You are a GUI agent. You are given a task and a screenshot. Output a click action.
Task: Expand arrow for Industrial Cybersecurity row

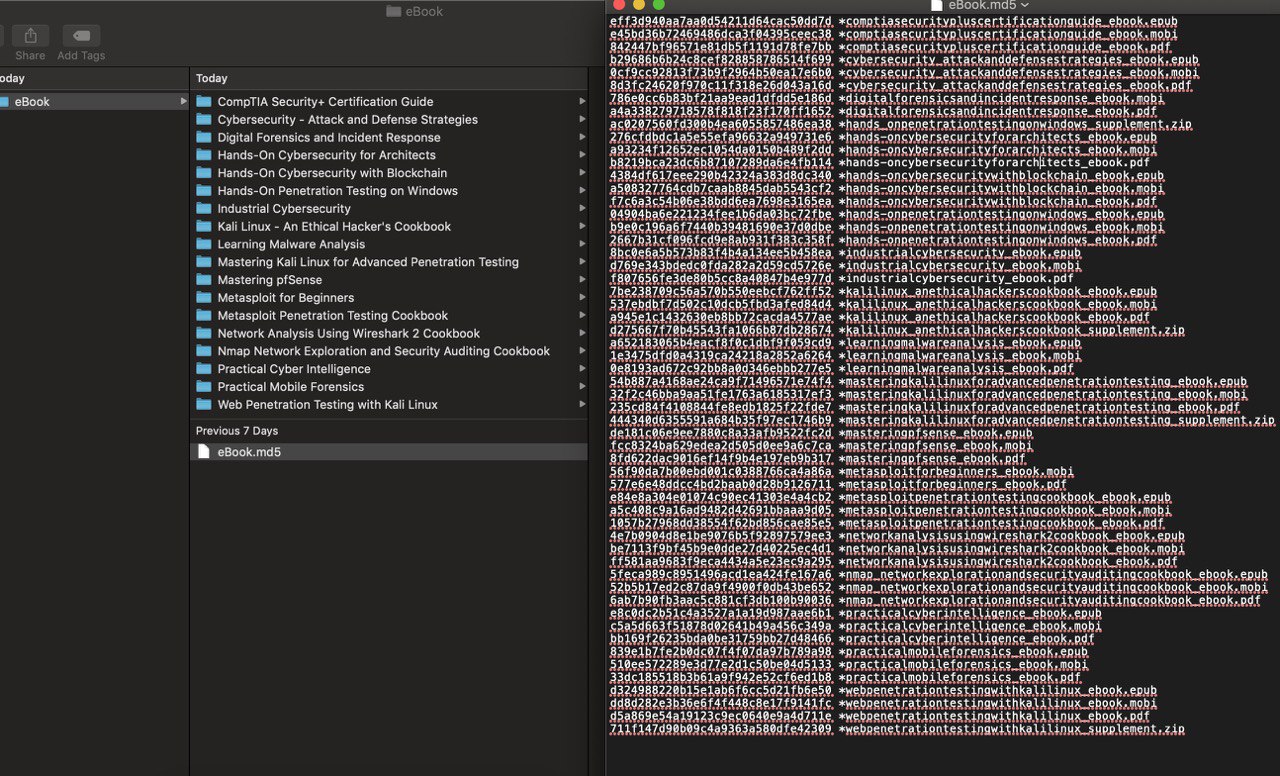click(583, 209)
